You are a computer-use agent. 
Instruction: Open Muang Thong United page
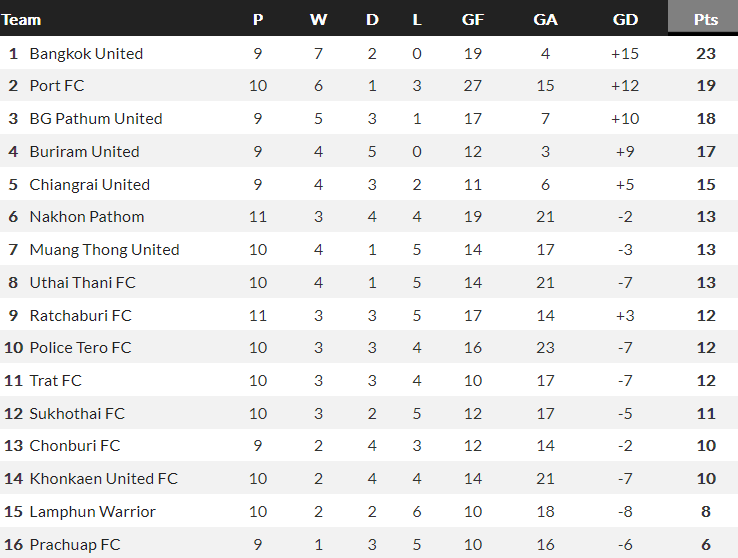point(104,250)
